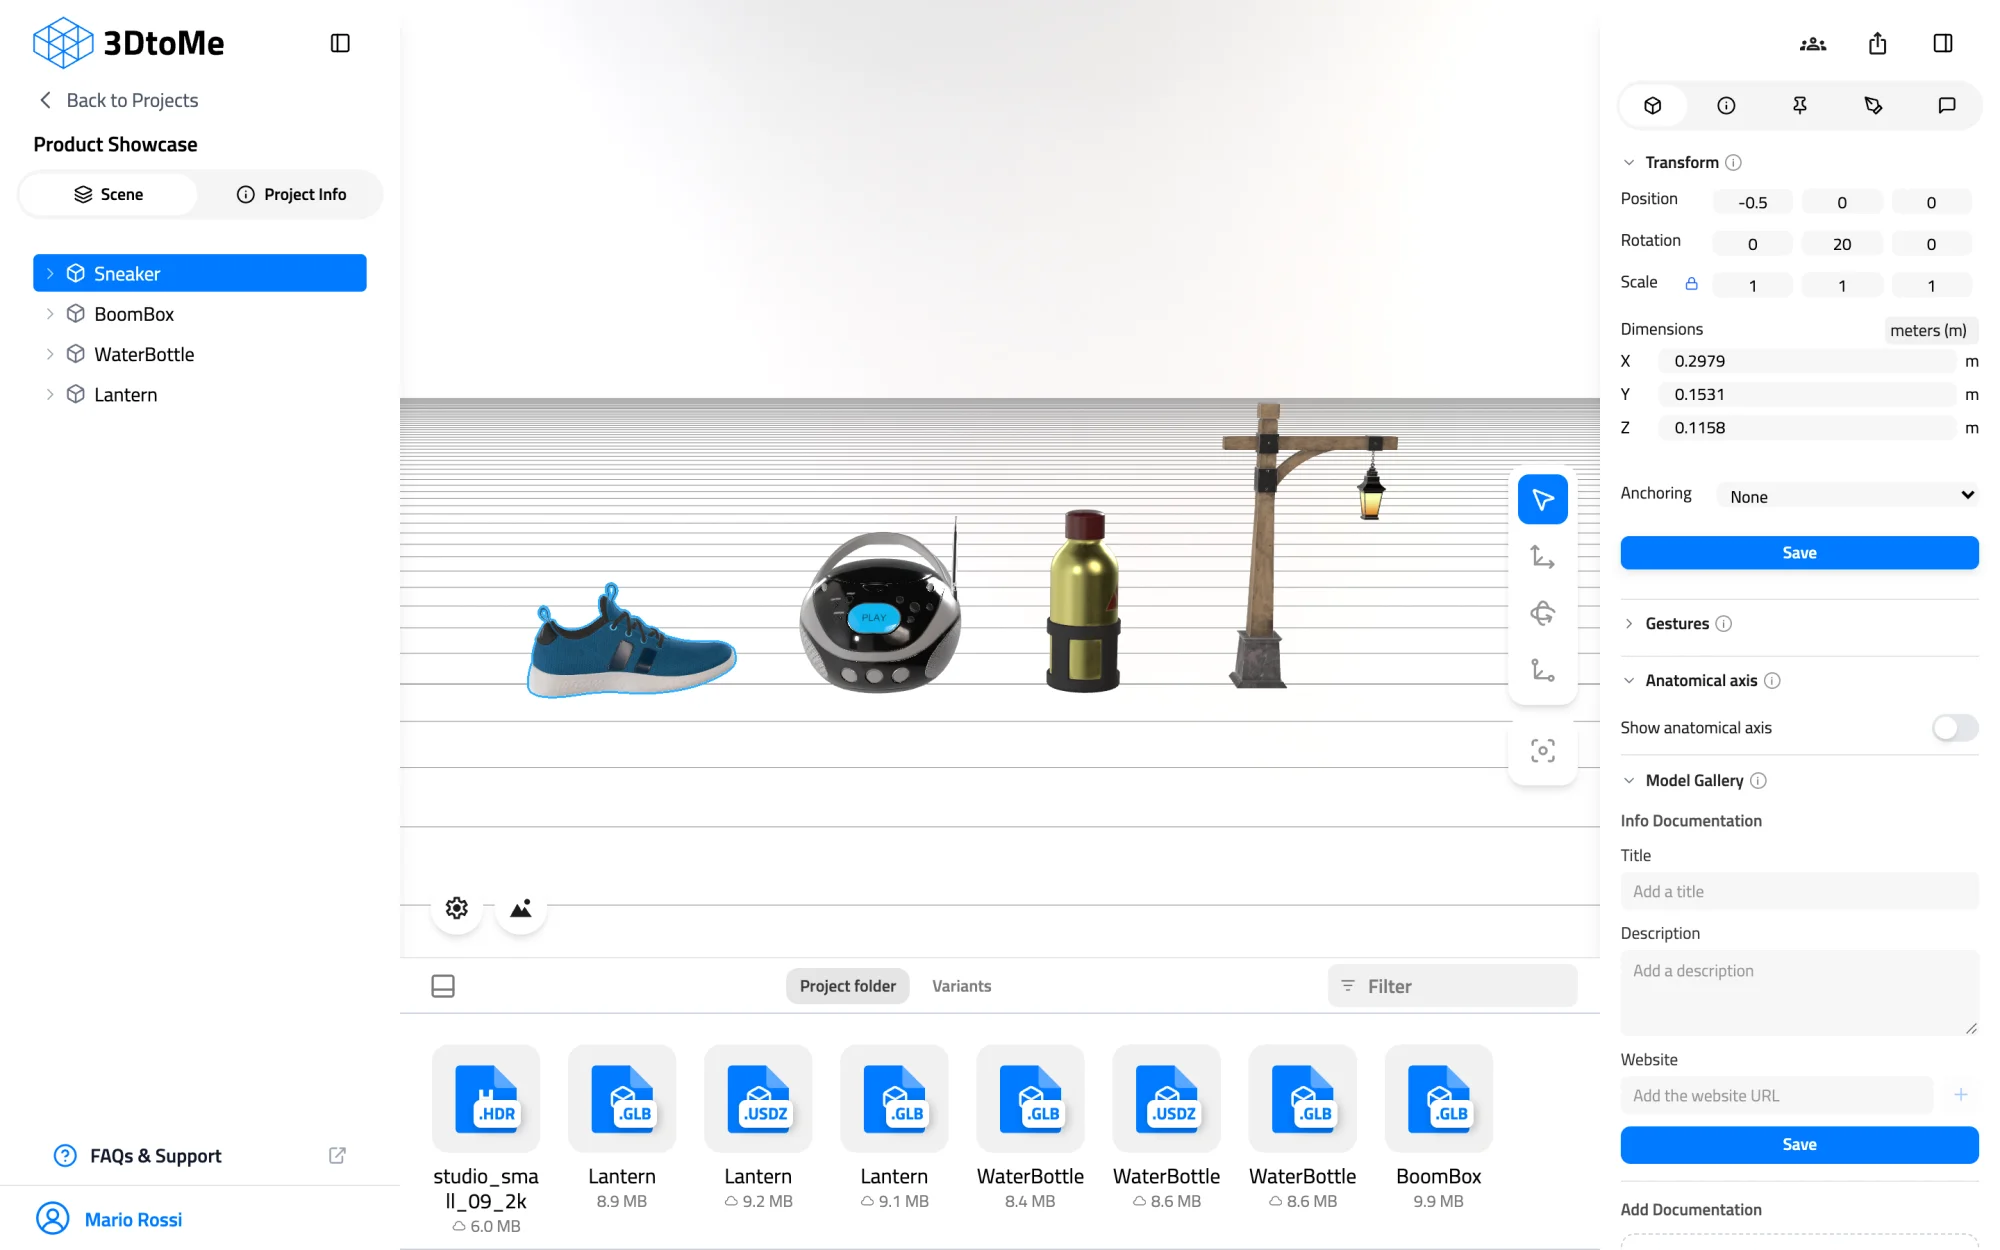Open environment image icon
Image resolution: width=2000 pixels, height=1250 pixels.
[521, 908]
